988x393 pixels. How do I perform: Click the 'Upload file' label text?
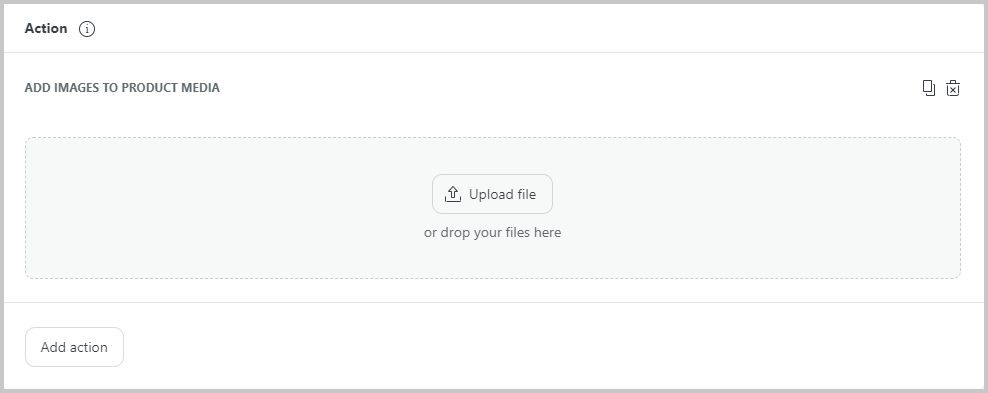pyautogui.click(x=502, y=195)
